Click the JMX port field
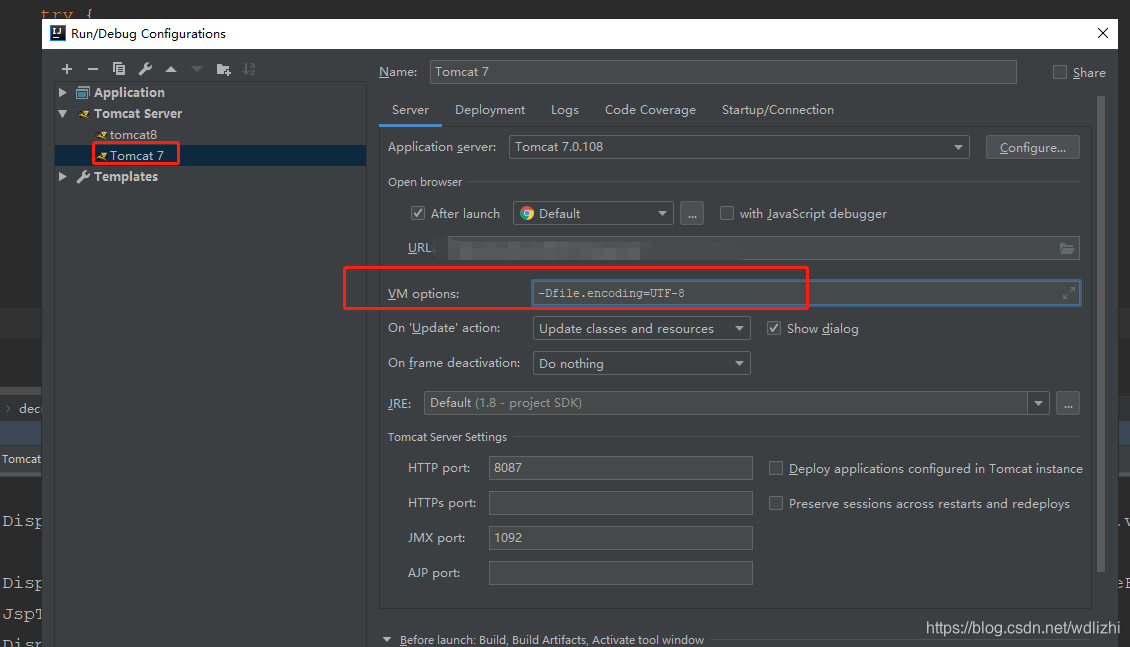This screenshot has width=1130, height=647. [x=620, y=538]
